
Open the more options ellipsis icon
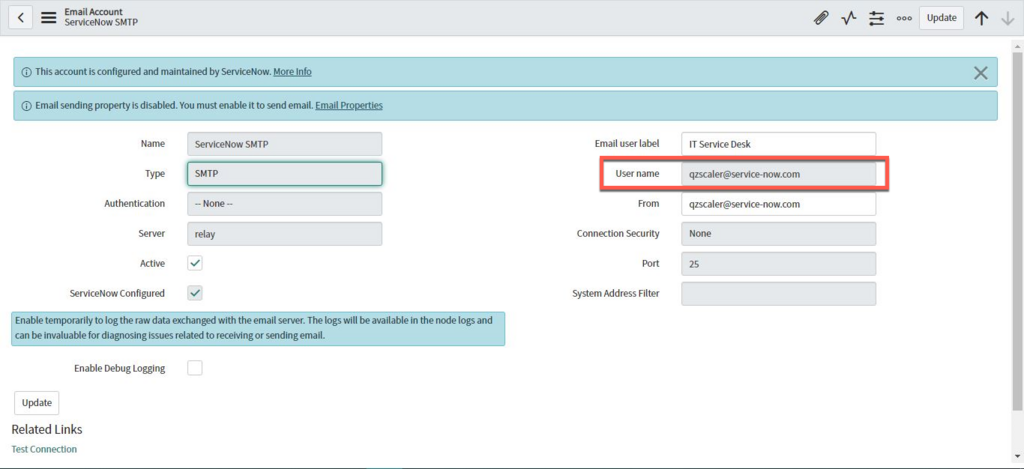[x=904, y=18]
